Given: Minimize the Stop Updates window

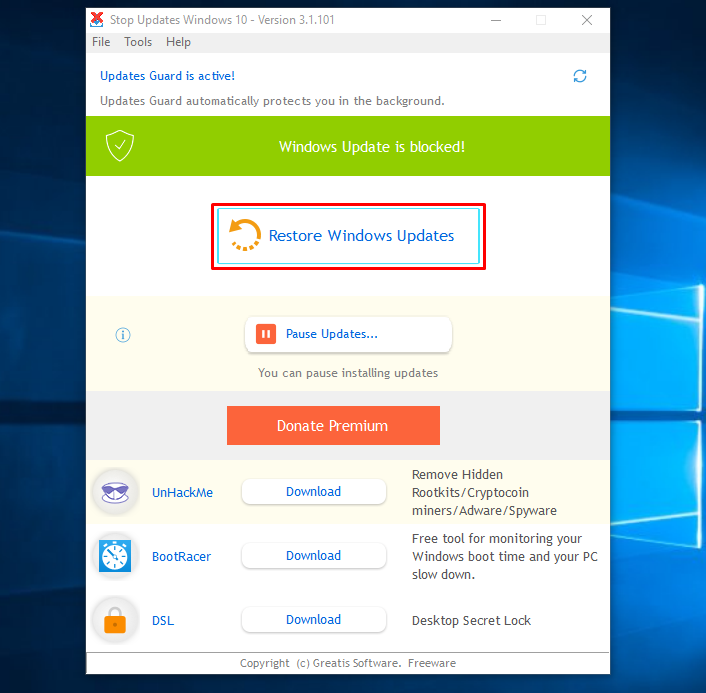Looking at the screenshot, I should click(496, 20).
